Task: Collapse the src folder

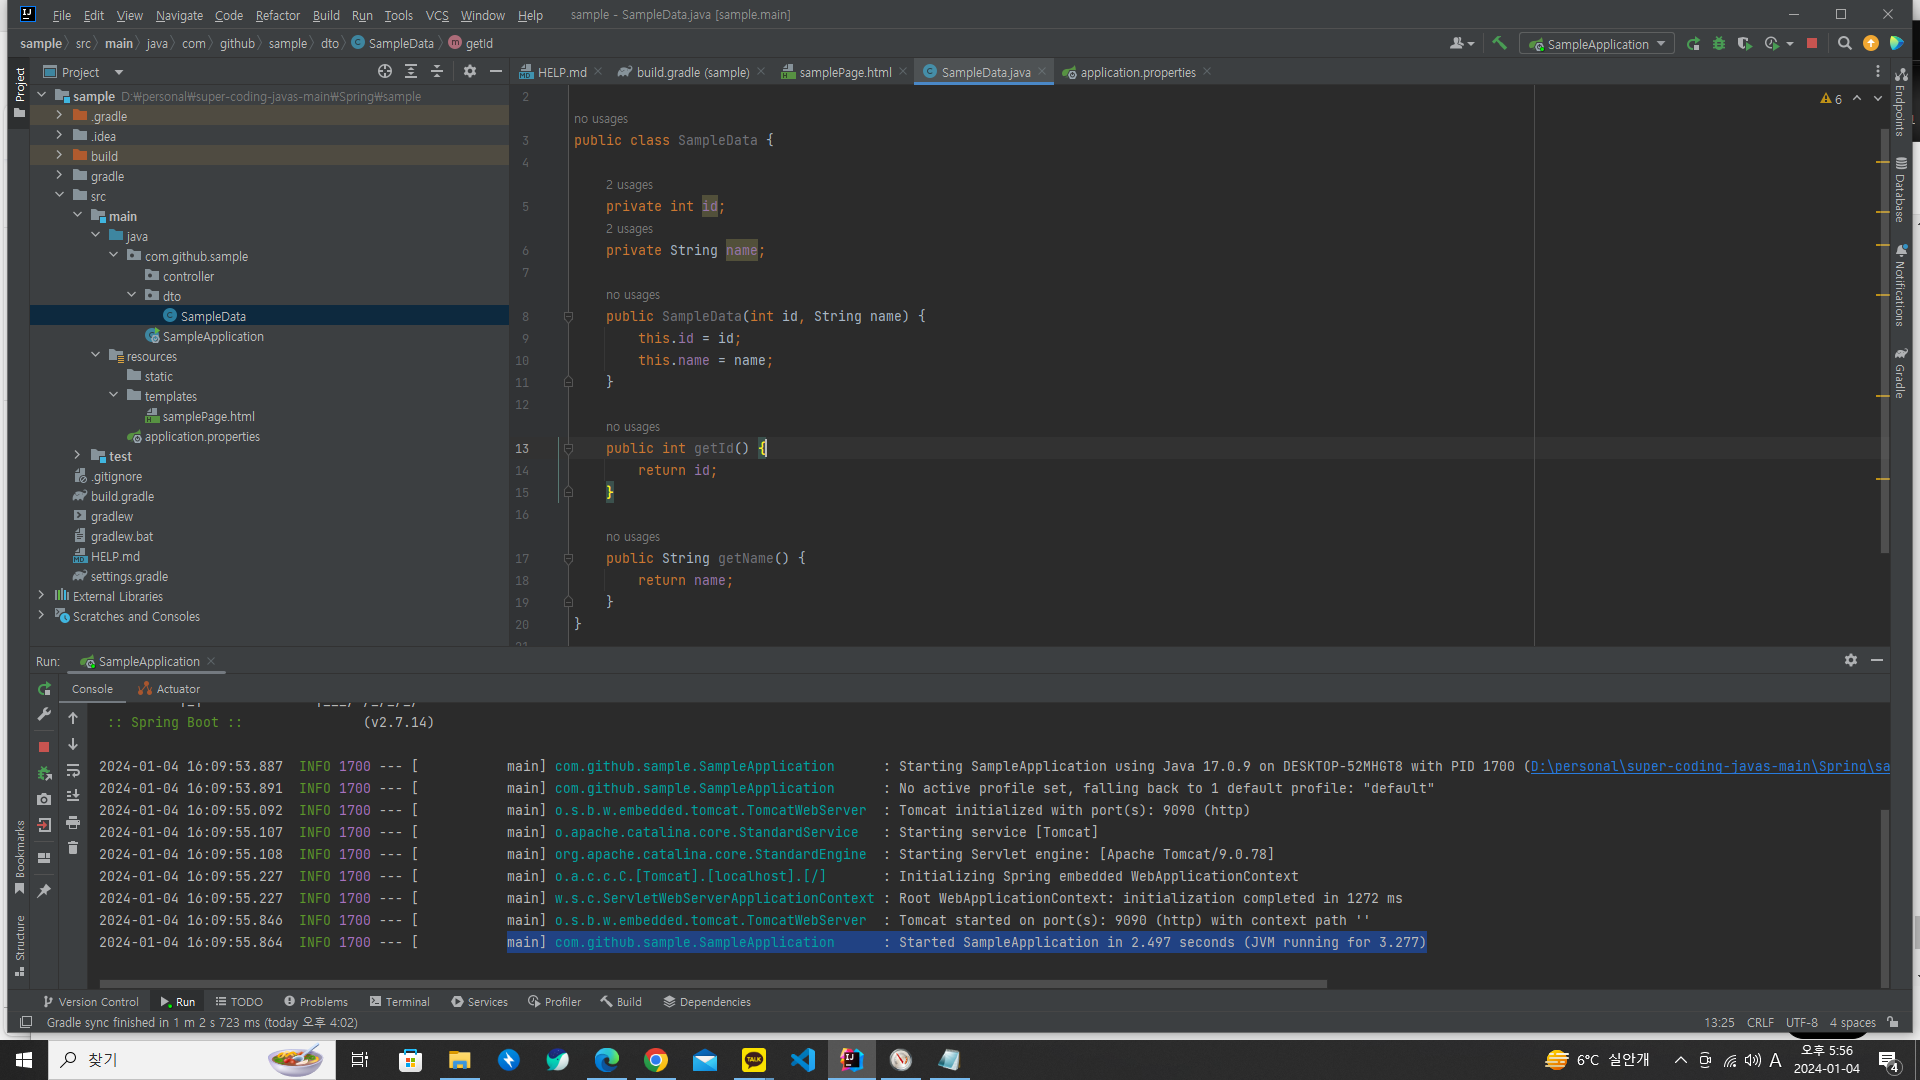Action: coord(59,196)
